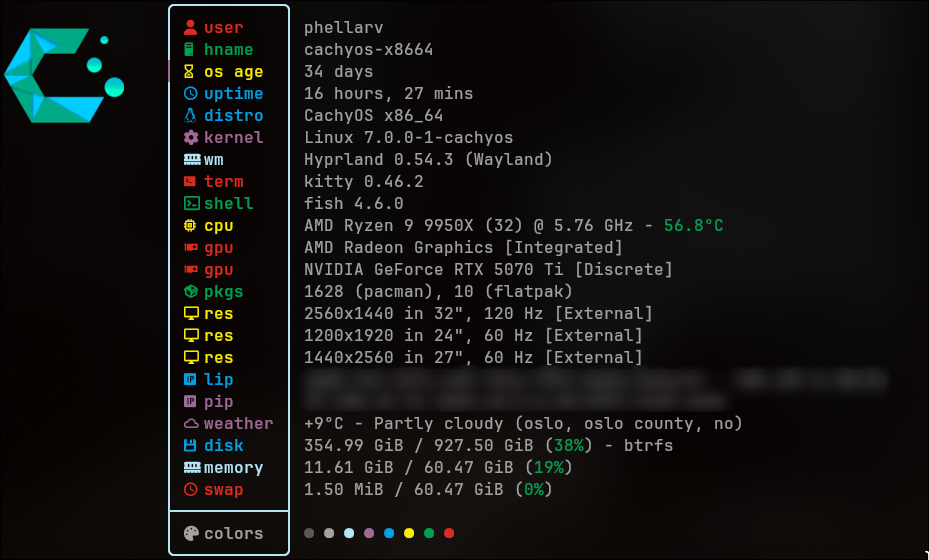Click '1200x1920 in 24"' resolution text

(x=384, y=335)
